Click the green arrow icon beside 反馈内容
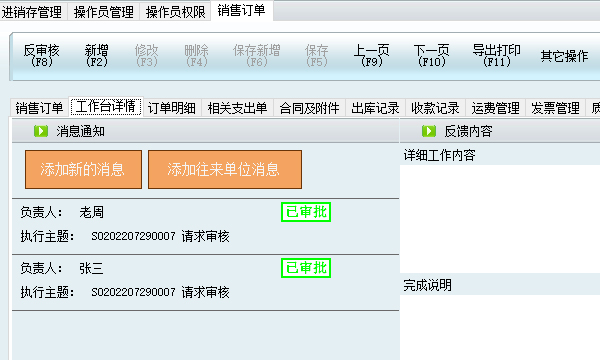This screenshot has width=600, height=360. tap(429, 131)
